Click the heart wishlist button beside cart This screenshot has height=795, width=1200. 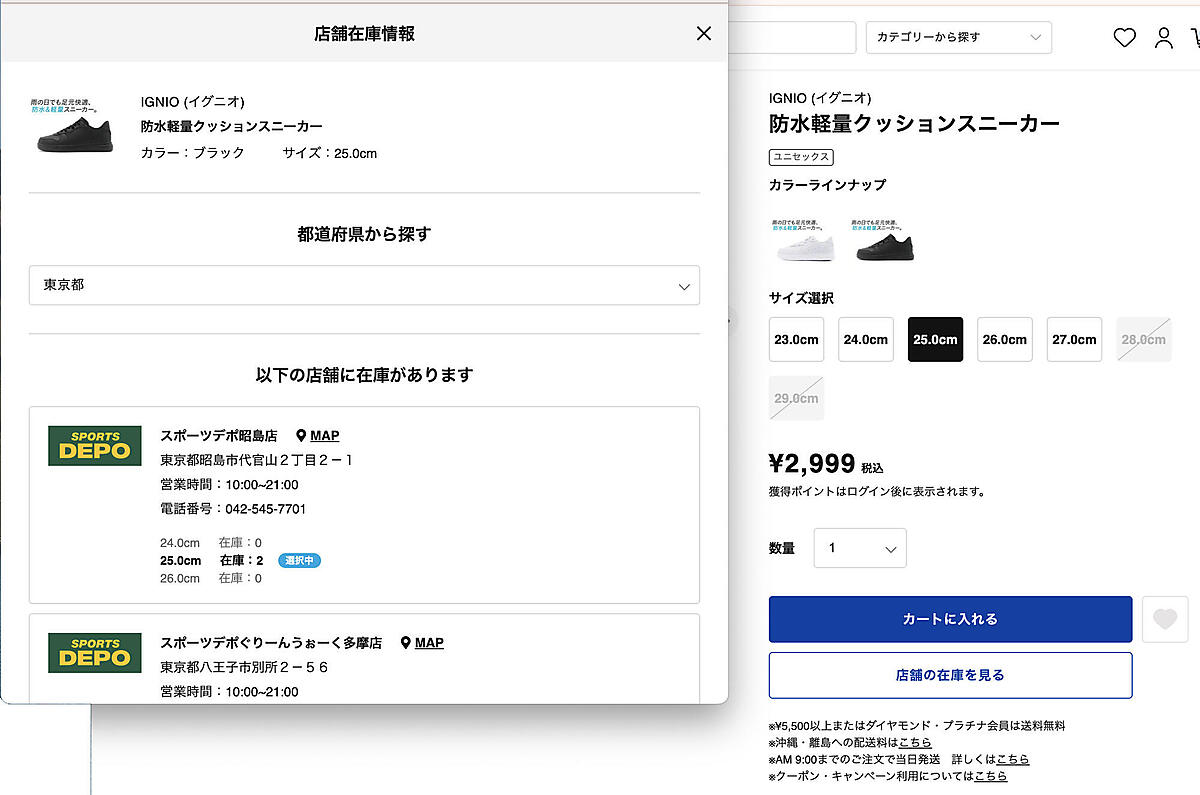coord(1165,619)
